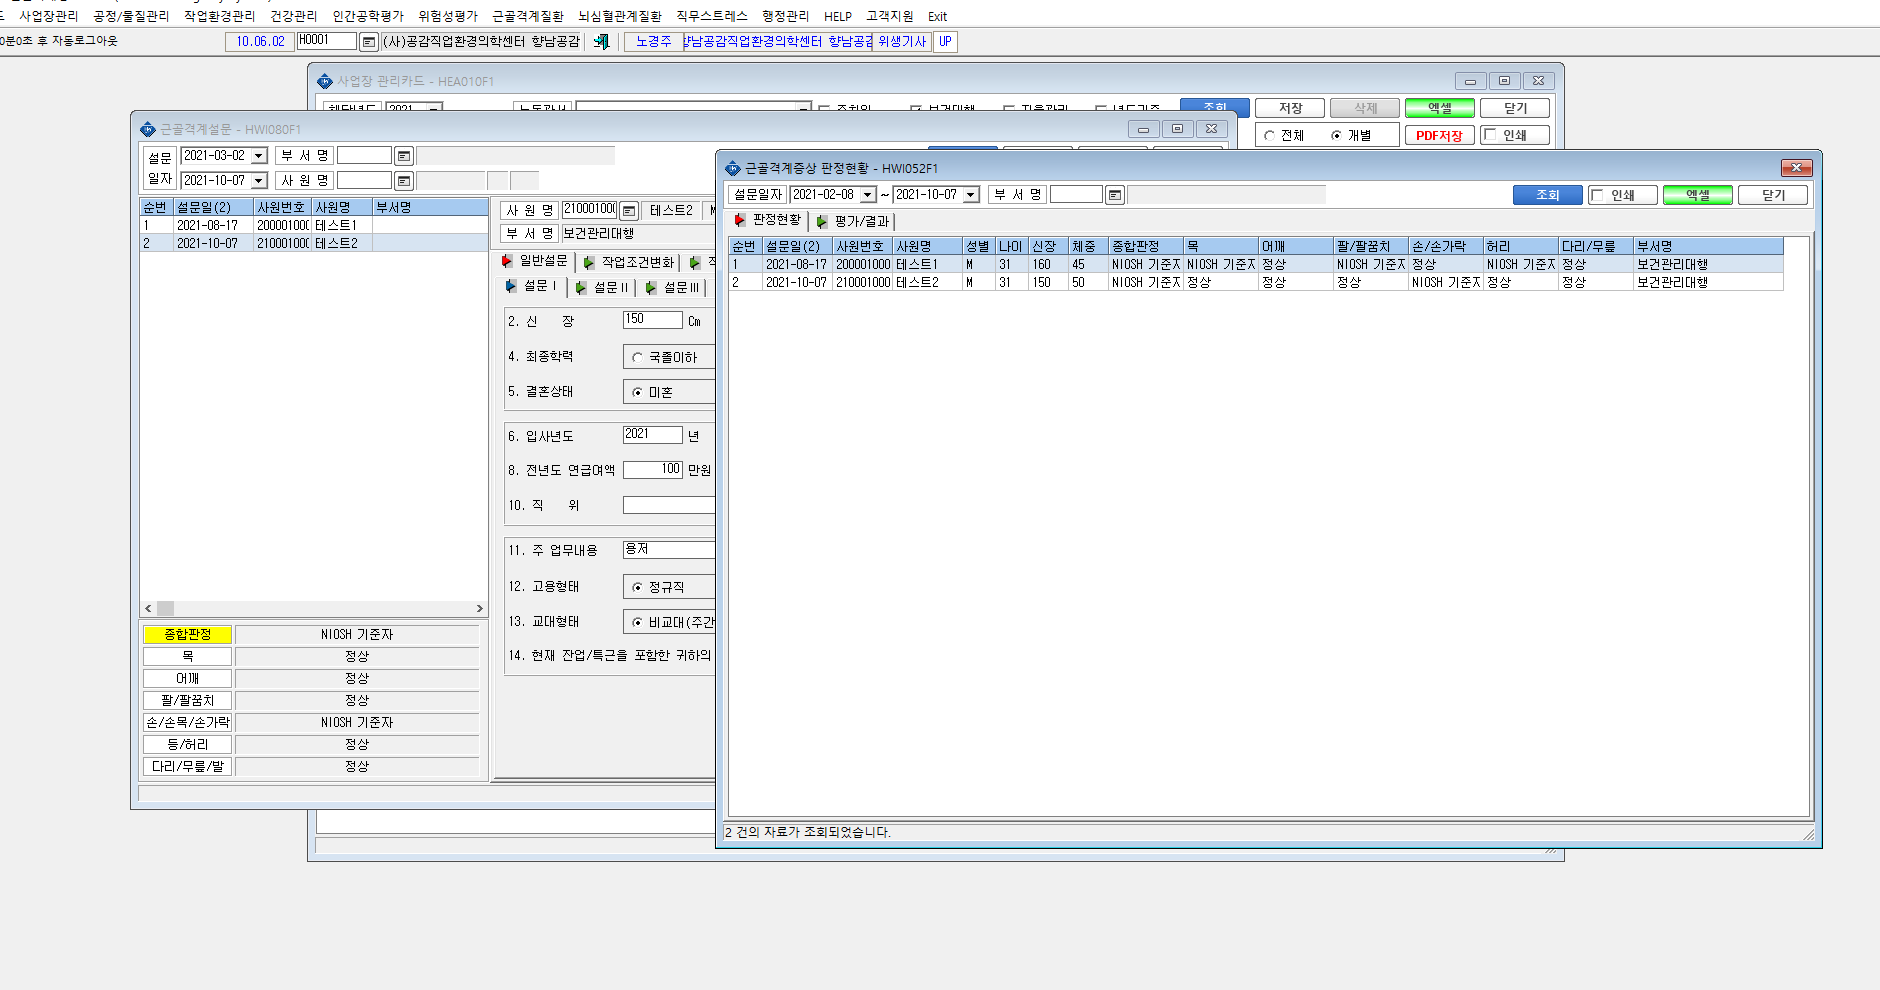This screenshot has width=1880, height=990.
Task: Open the company code lookup icon beside H0001
Action: point(368,41)
